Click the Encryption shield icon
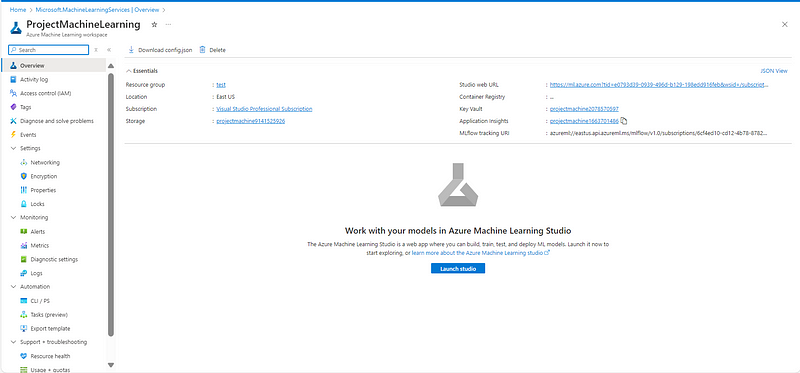 [x=23, y=176]
